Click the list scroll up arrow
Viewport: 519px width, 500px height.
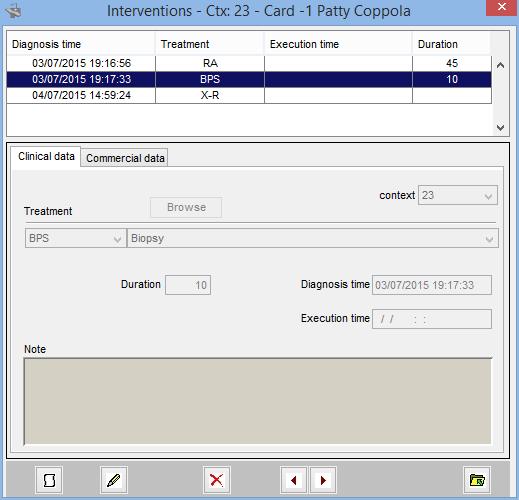pyautogui.click(x=500, y=65)
